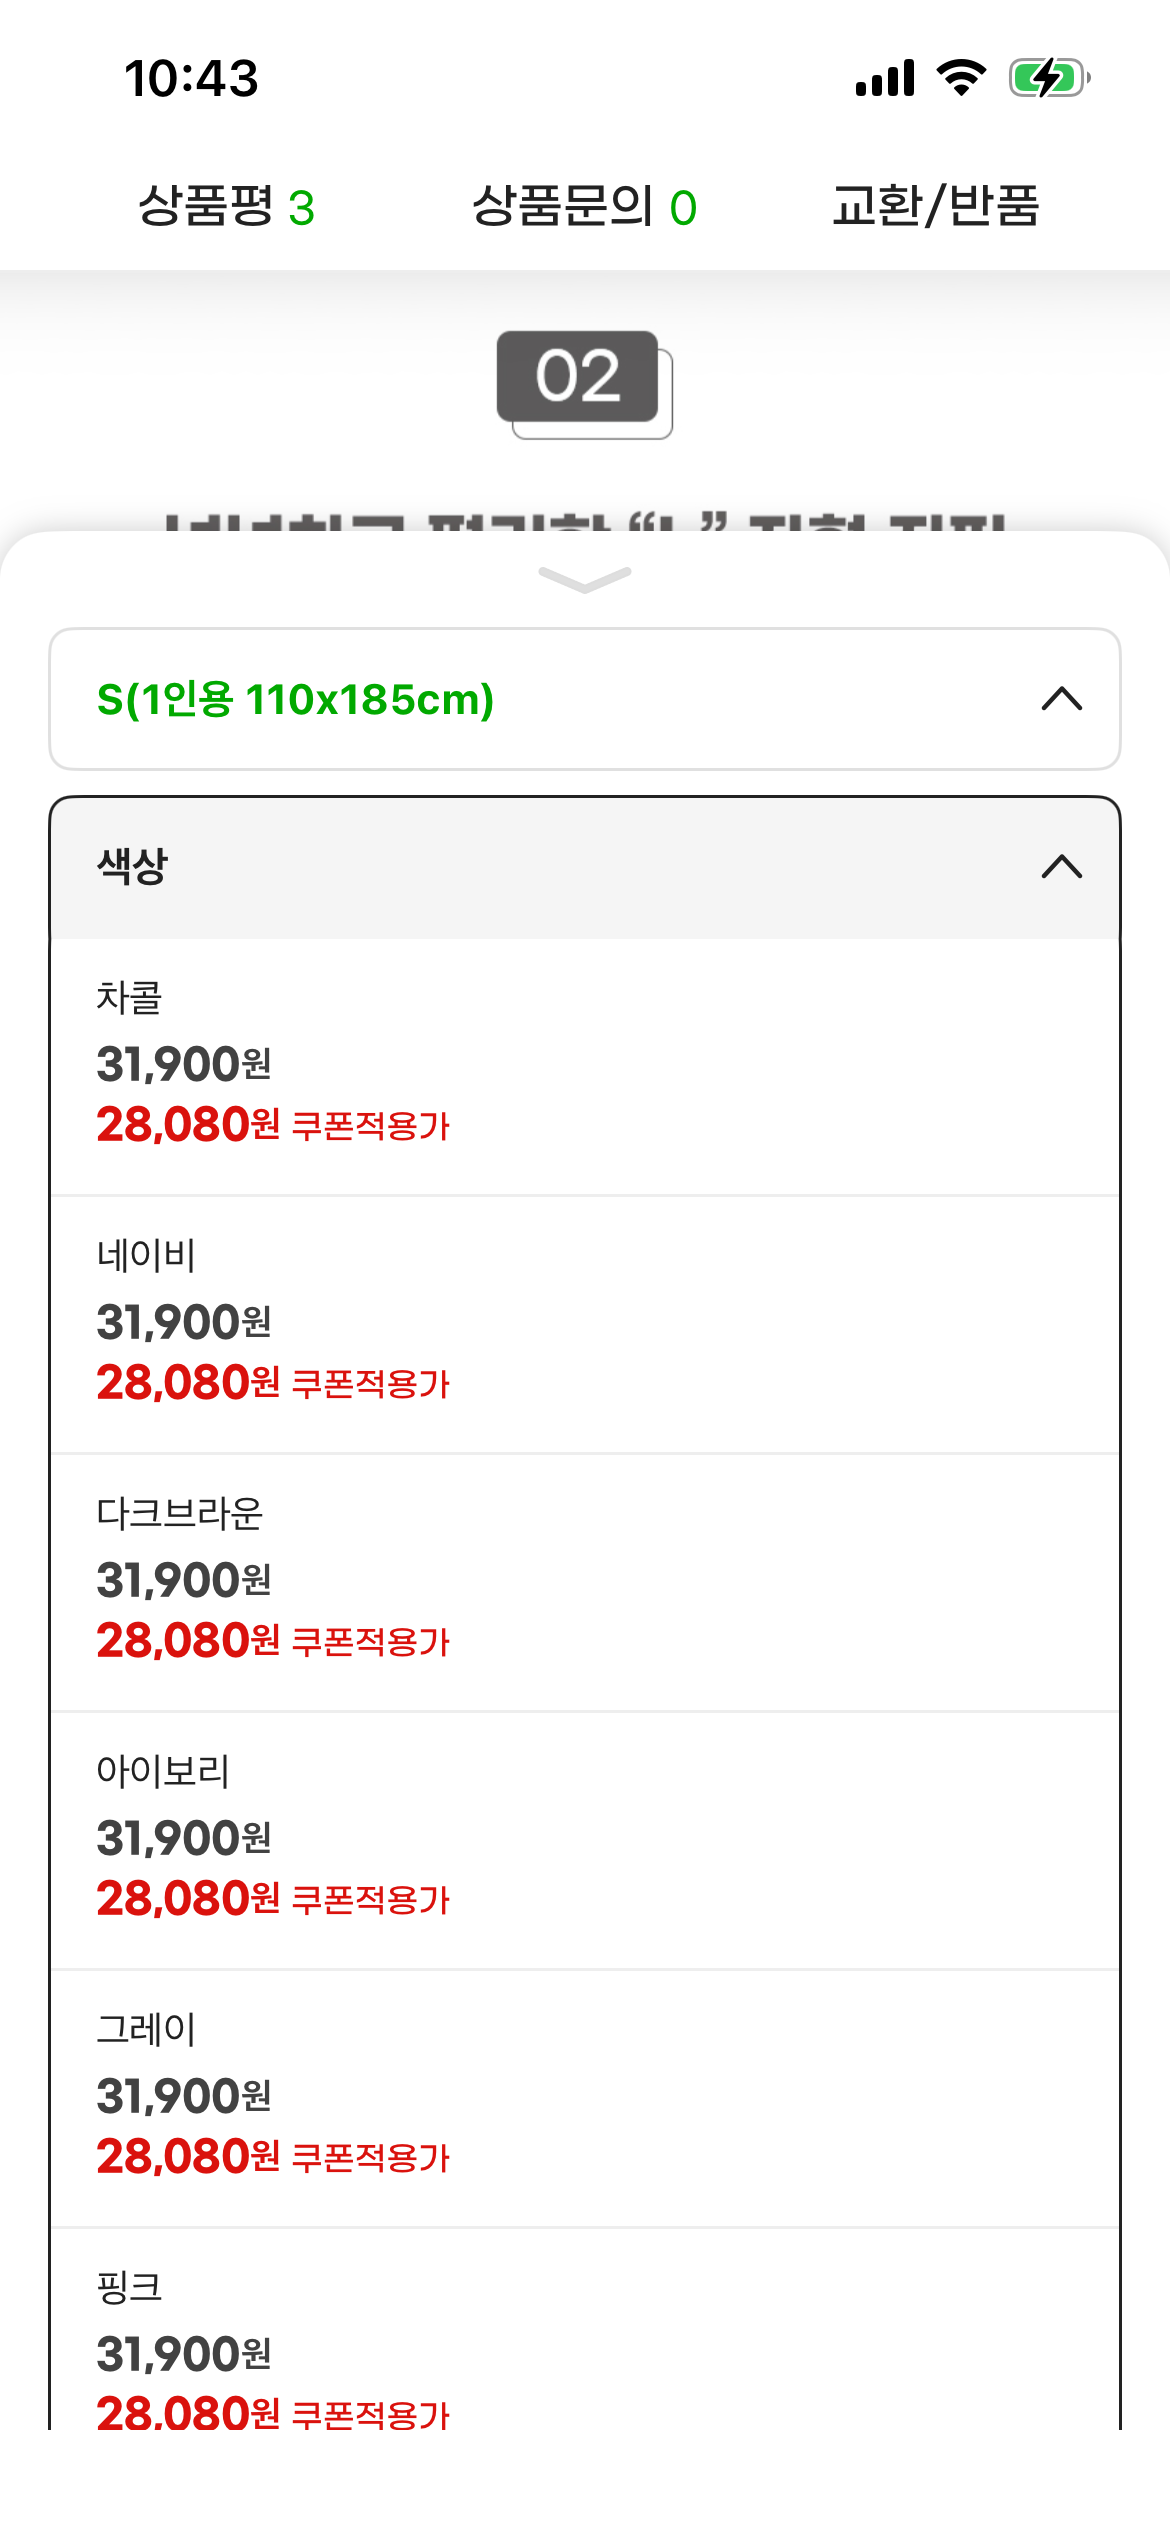Click the chevron arrow in size selector

(x=1061, y=699)
